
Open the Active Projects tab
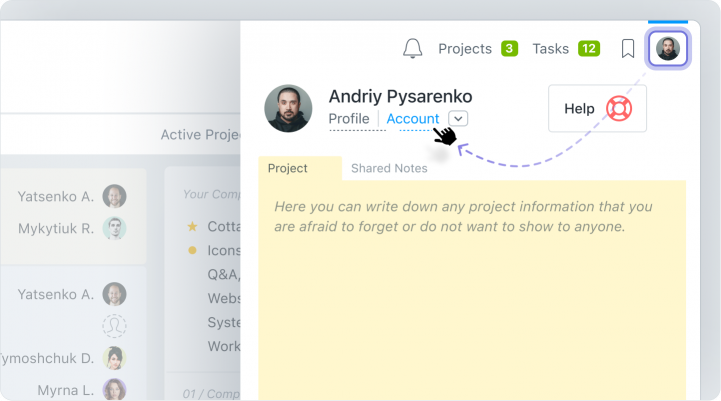coord(200,135)
